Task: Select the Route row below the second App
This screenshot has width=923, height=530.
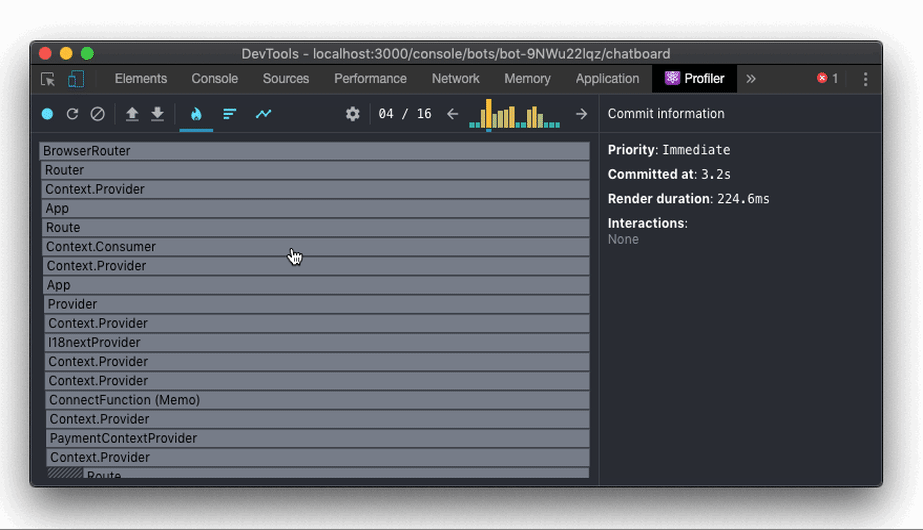Action: click(x=337, y=473)
